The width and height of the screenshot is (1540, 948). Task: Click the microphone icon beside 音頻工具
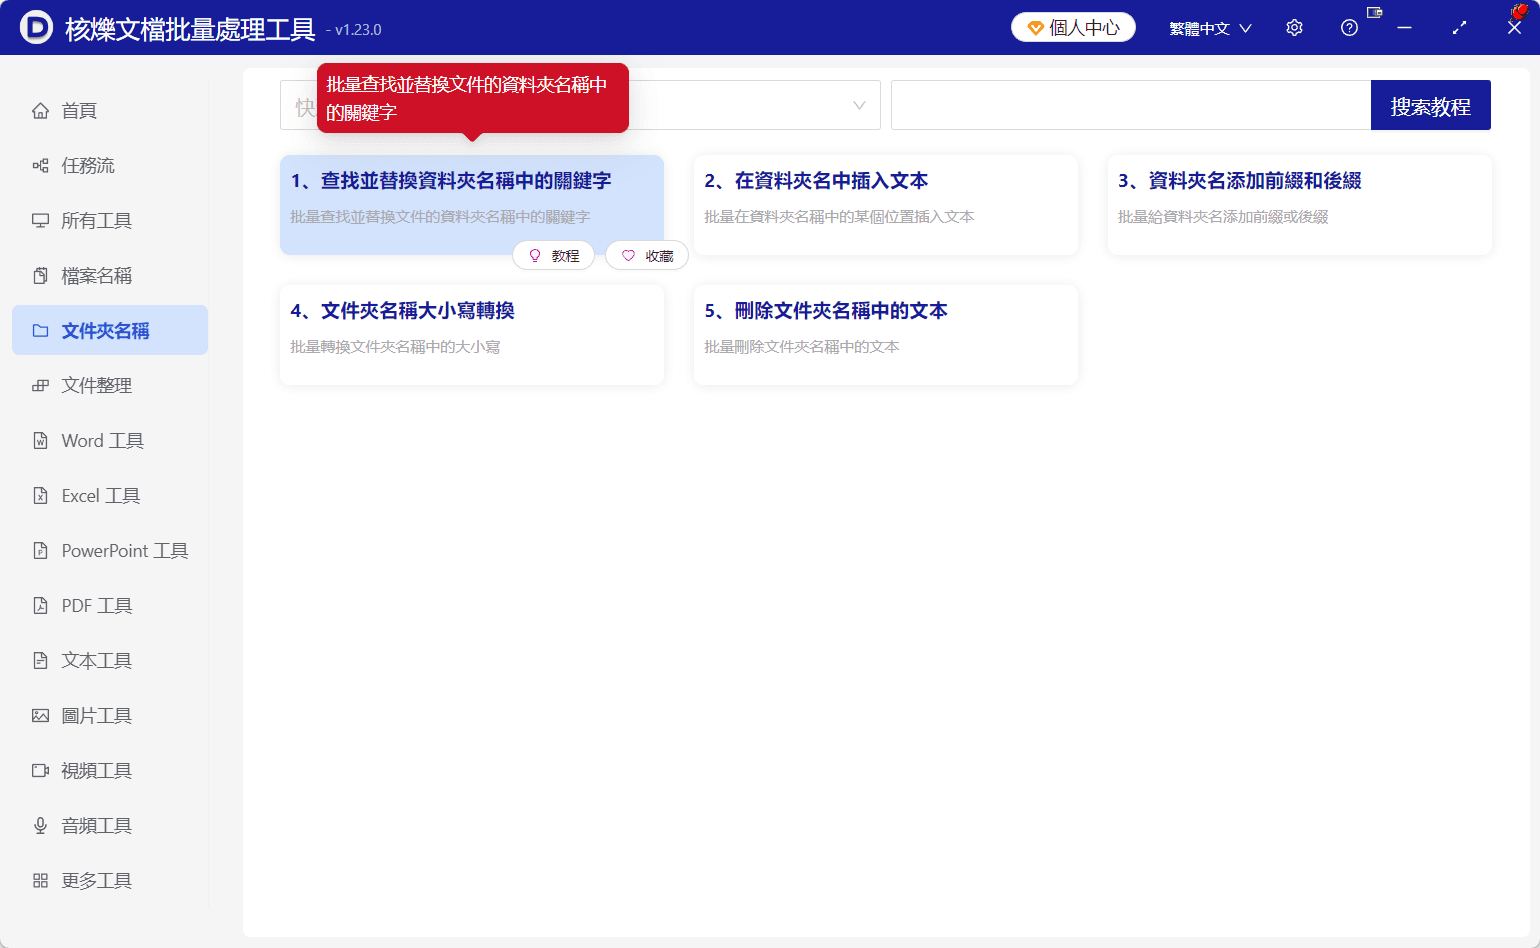(40, 825)
